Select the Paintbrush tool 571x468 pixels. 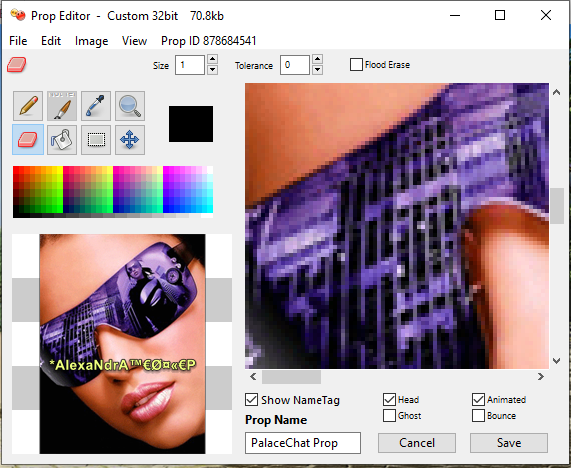coord(62,106)
